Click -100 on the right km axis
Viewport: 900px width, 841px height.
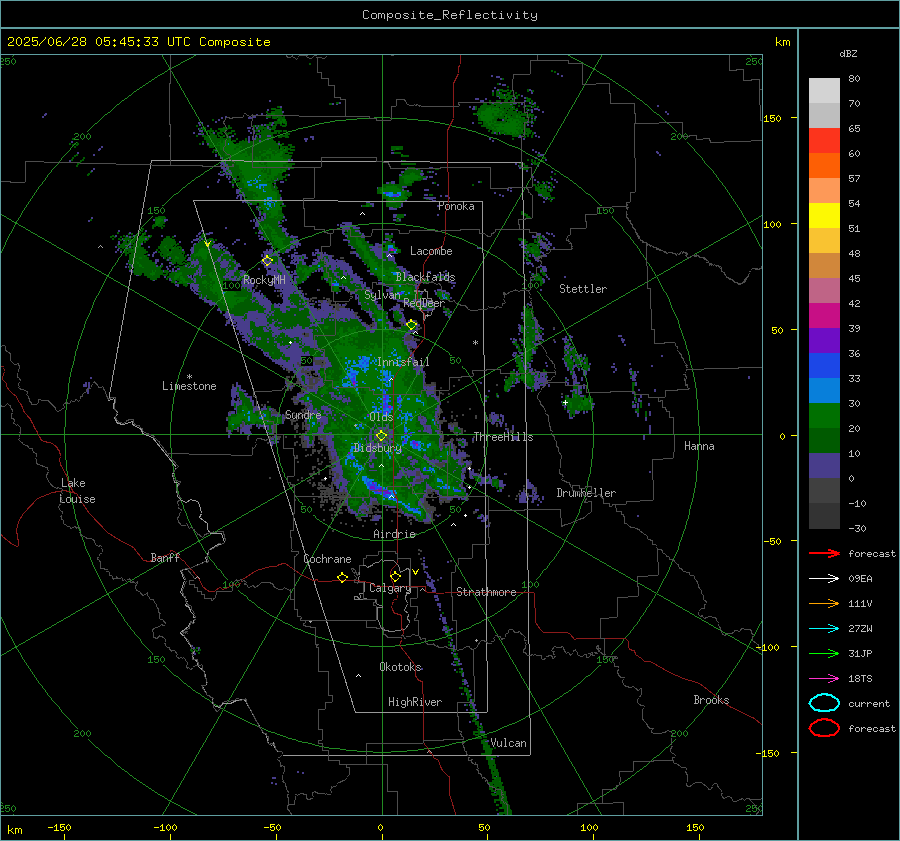click(767, 647)
